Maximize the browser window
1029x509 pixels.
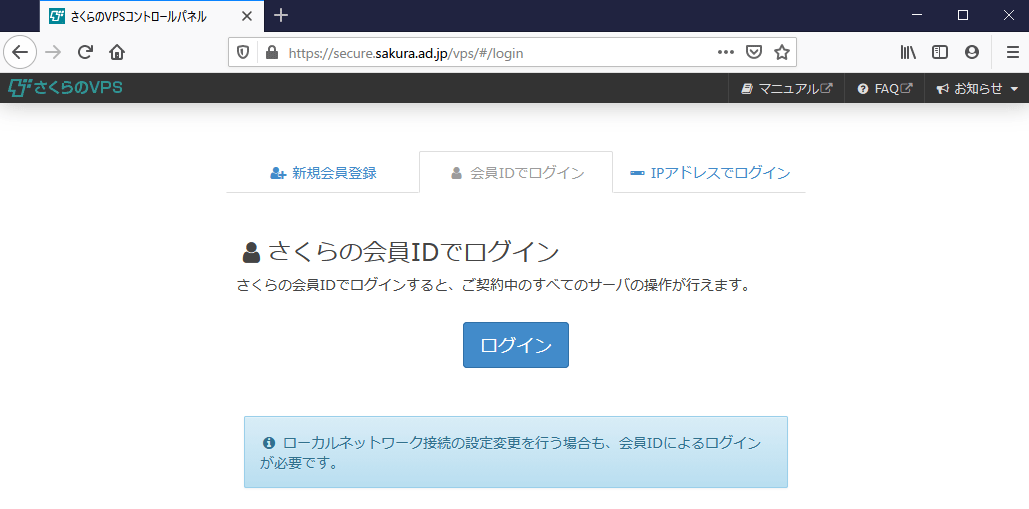[963, 15]
